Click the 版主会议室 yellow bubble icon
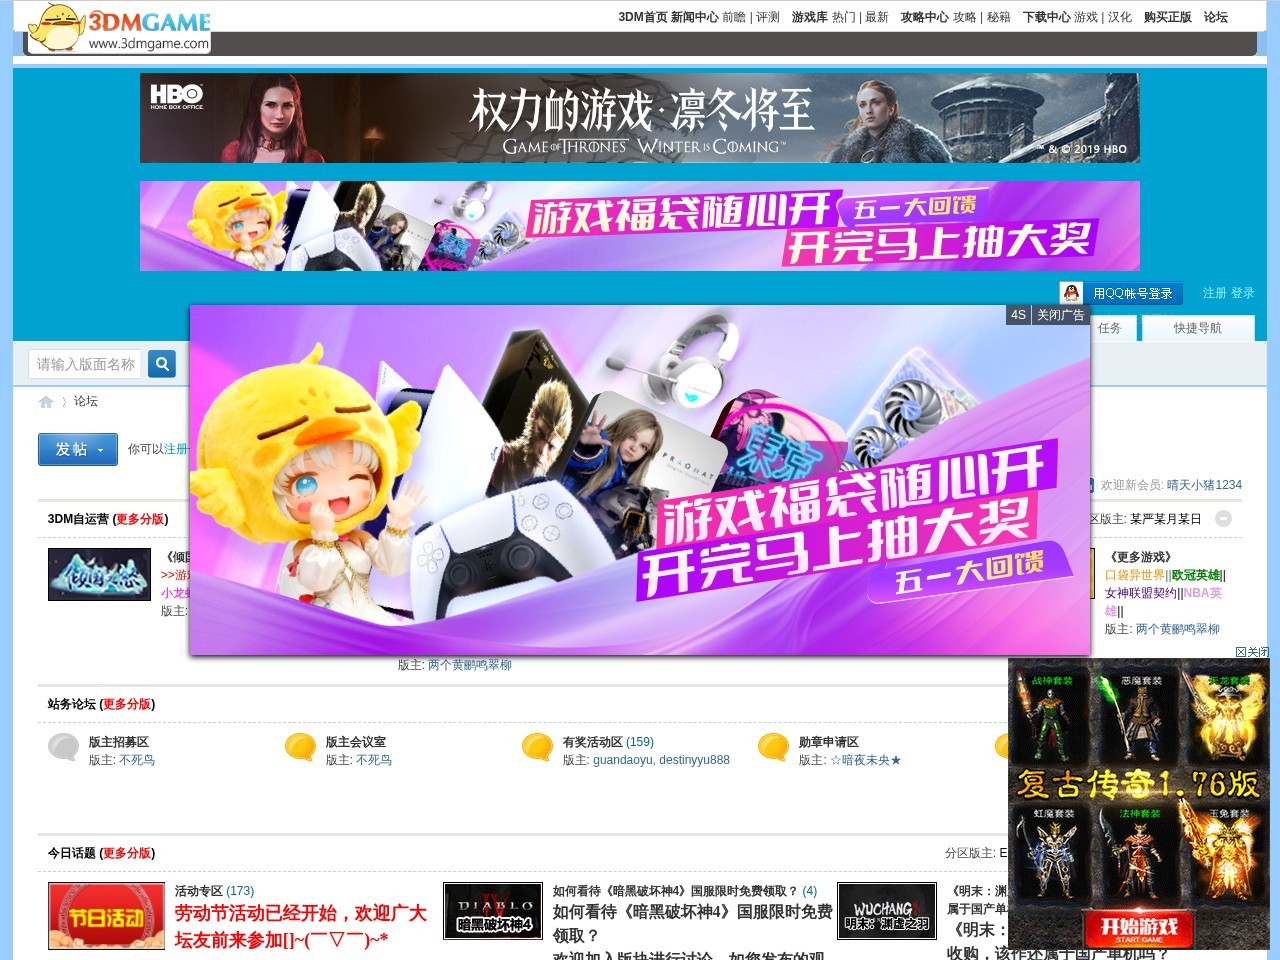Screen dimensions: 1280x960 (x=300, y=747)
